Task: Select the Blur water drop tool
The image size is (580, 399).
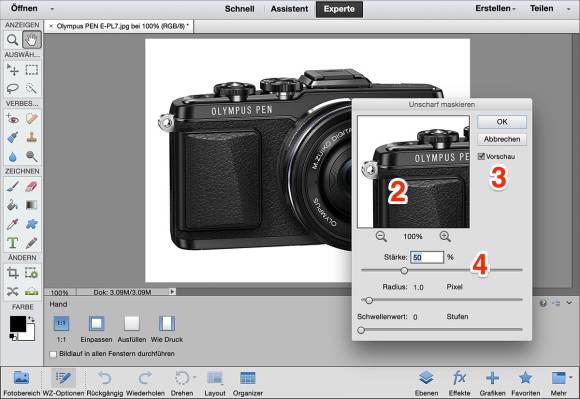Action: click(13, 157)
